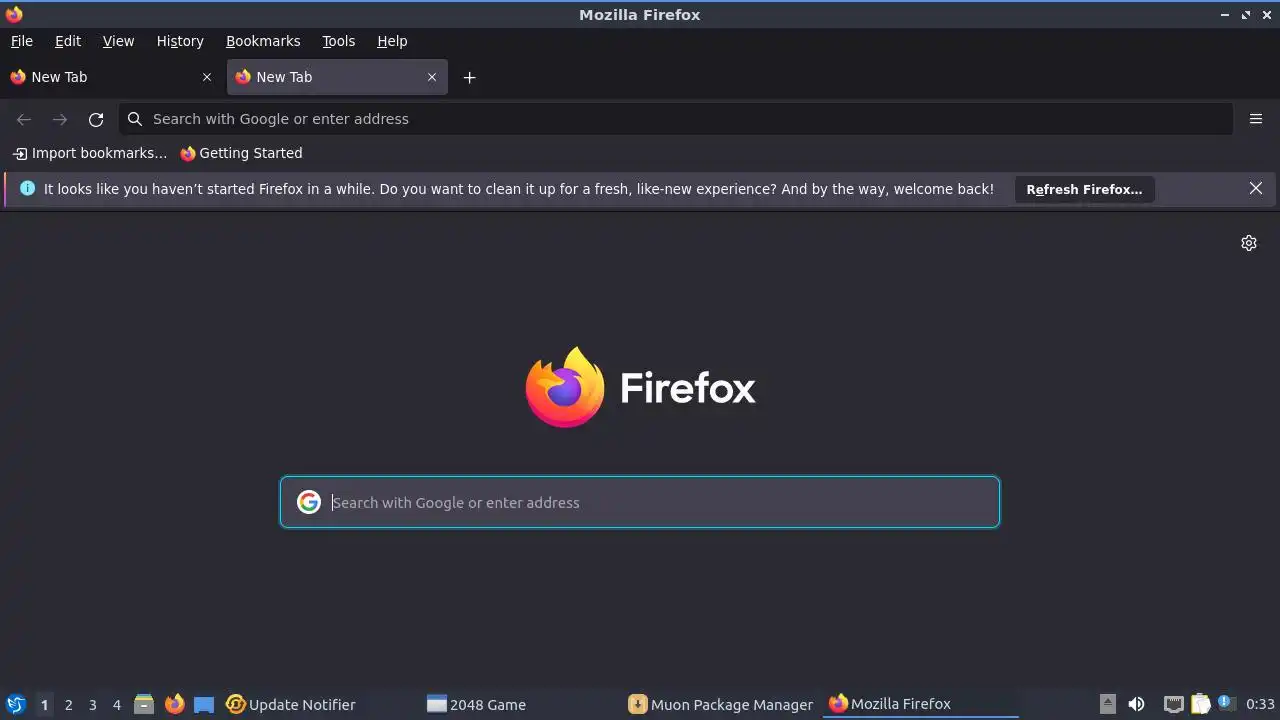Viewport: 1280px width, 720px height.
Task: Dismiss the refresh Firefox notification bar
Action: [1256, 188]
